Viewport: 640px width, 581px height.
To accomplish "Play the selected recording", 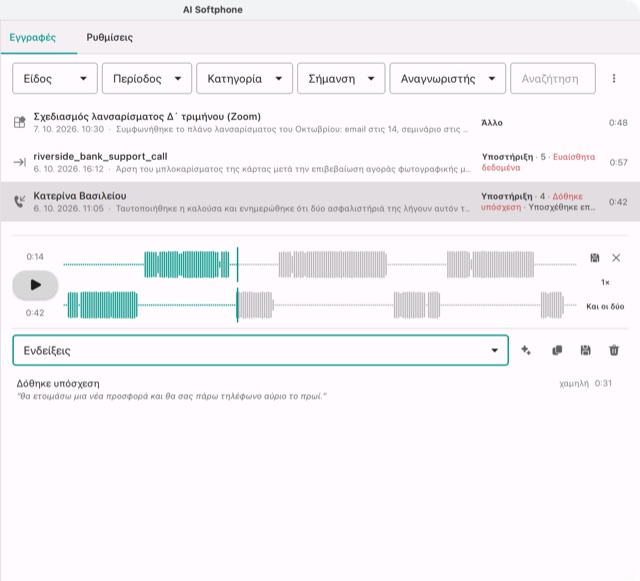I will pyautogui.click(x=35, y=285).
